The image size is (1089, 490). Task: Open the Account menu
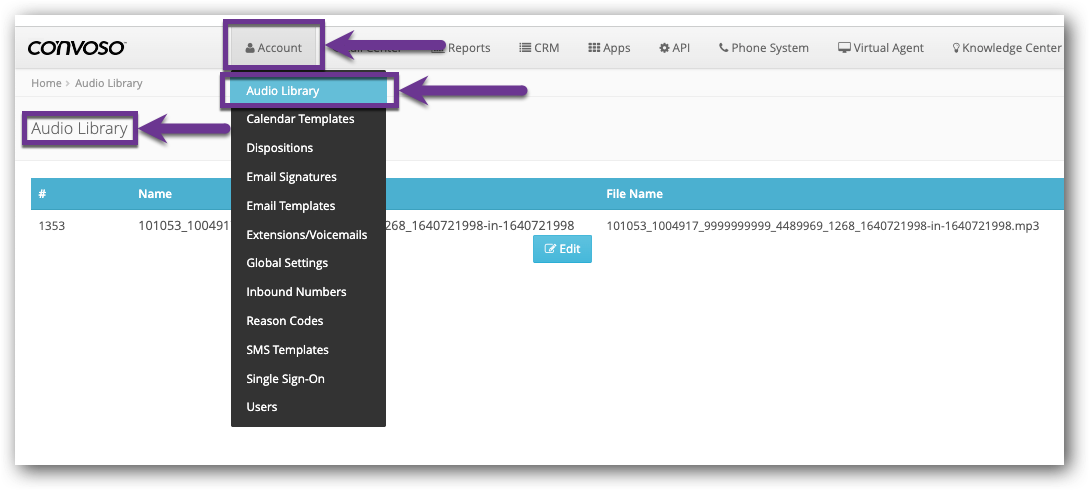pos(273,48)
